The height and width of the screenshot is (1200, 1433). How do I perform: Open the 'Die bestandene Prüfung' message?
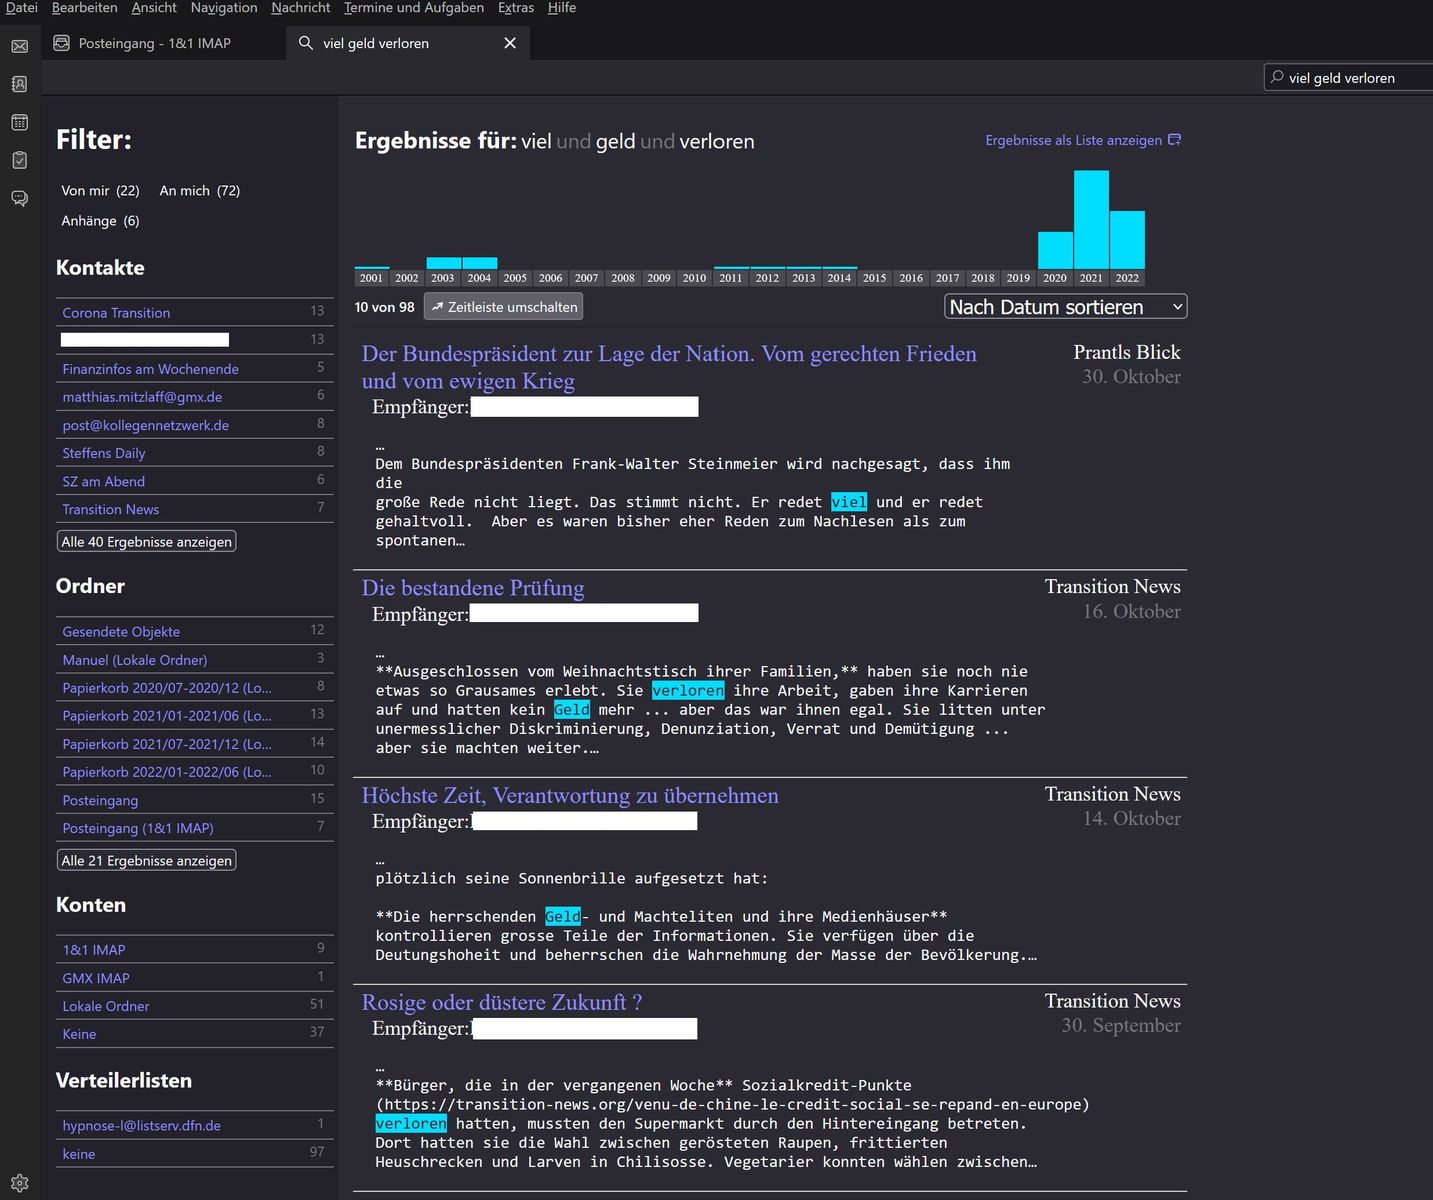pos(473,588)
